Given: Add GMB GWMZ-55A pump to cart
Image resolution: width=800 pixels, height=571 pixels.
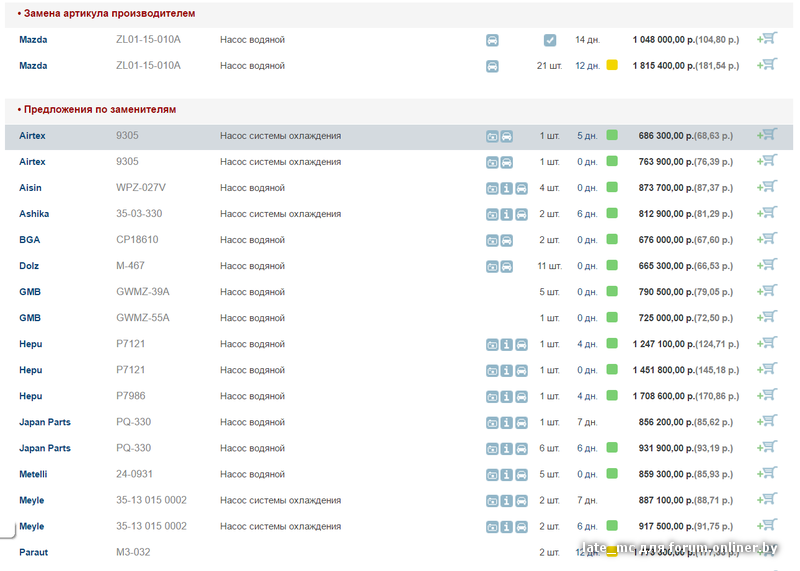Looking at the screenshot, I should click(767, 317).
